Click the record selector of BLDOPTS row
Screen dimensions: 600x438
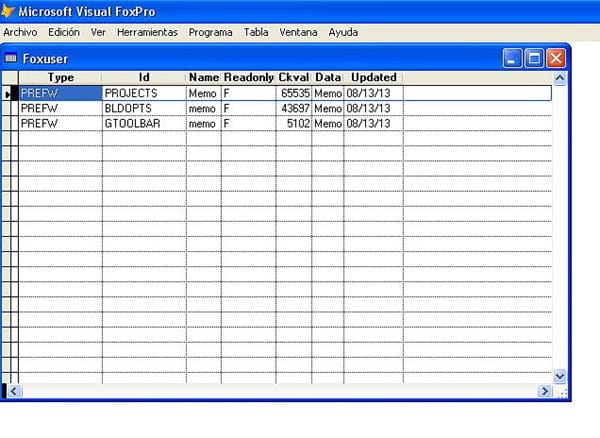pyautogui.click(x=7, y=109)
